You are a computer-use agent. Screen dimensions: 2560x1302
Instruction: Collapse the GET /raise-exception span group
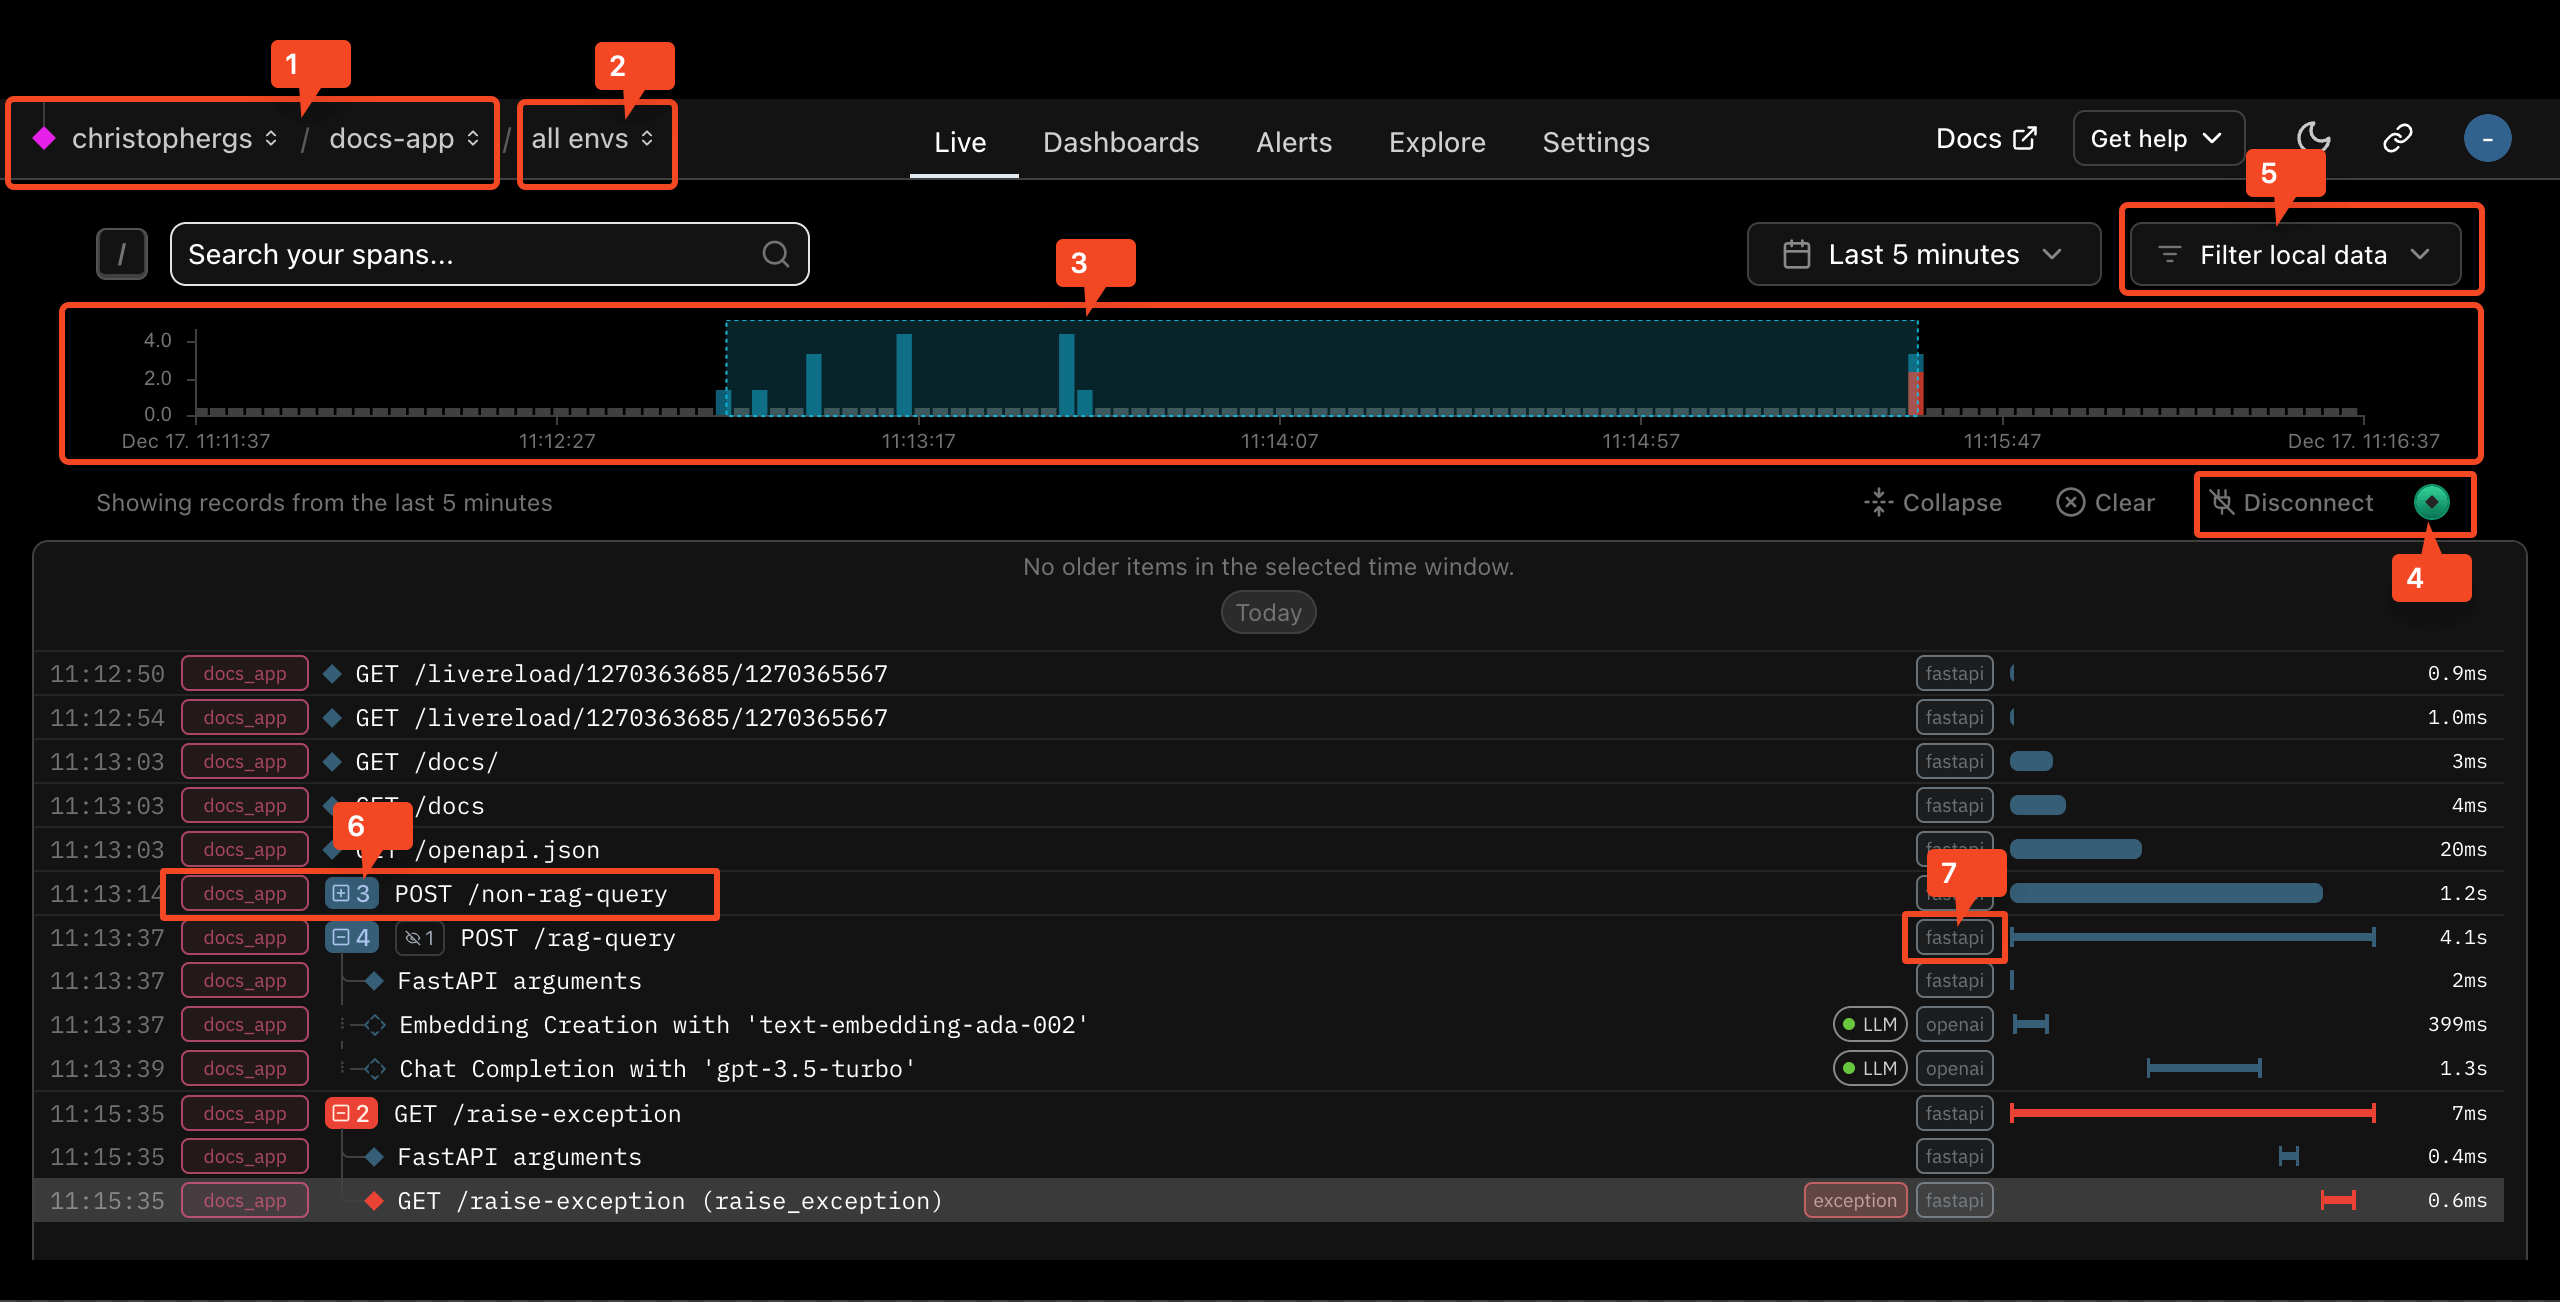(x=351, y=1113)
